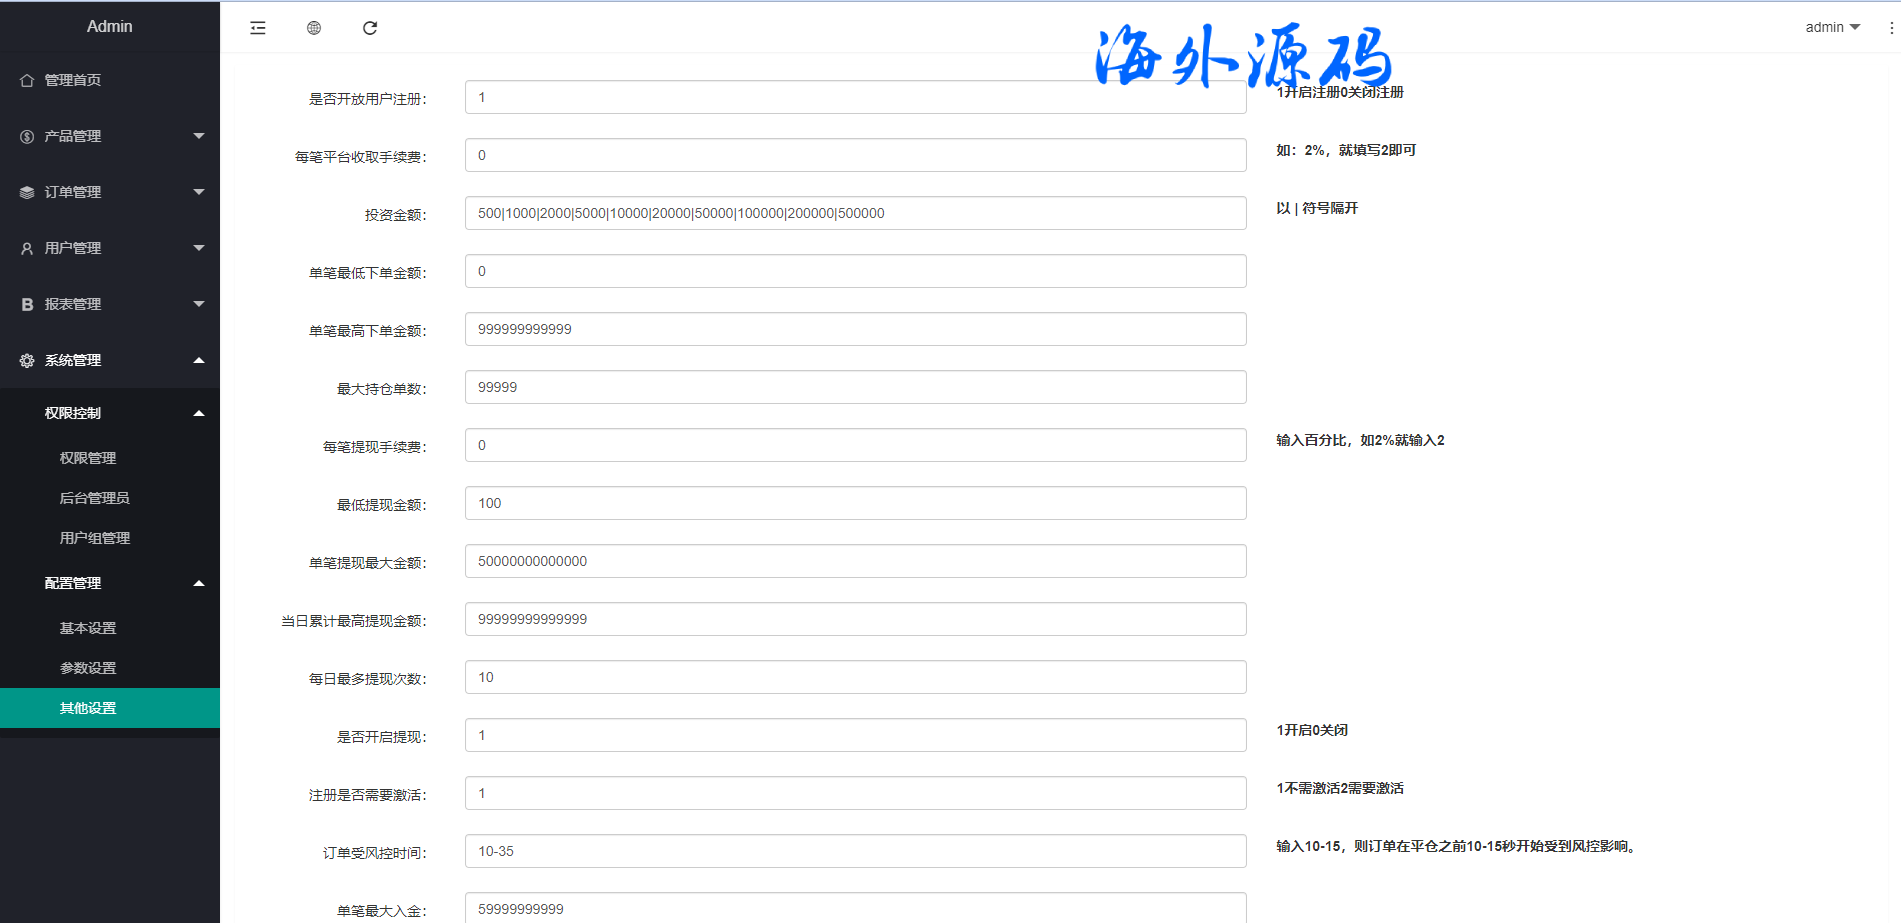Open the three-dot more options menu

[x=1891, y=28]
